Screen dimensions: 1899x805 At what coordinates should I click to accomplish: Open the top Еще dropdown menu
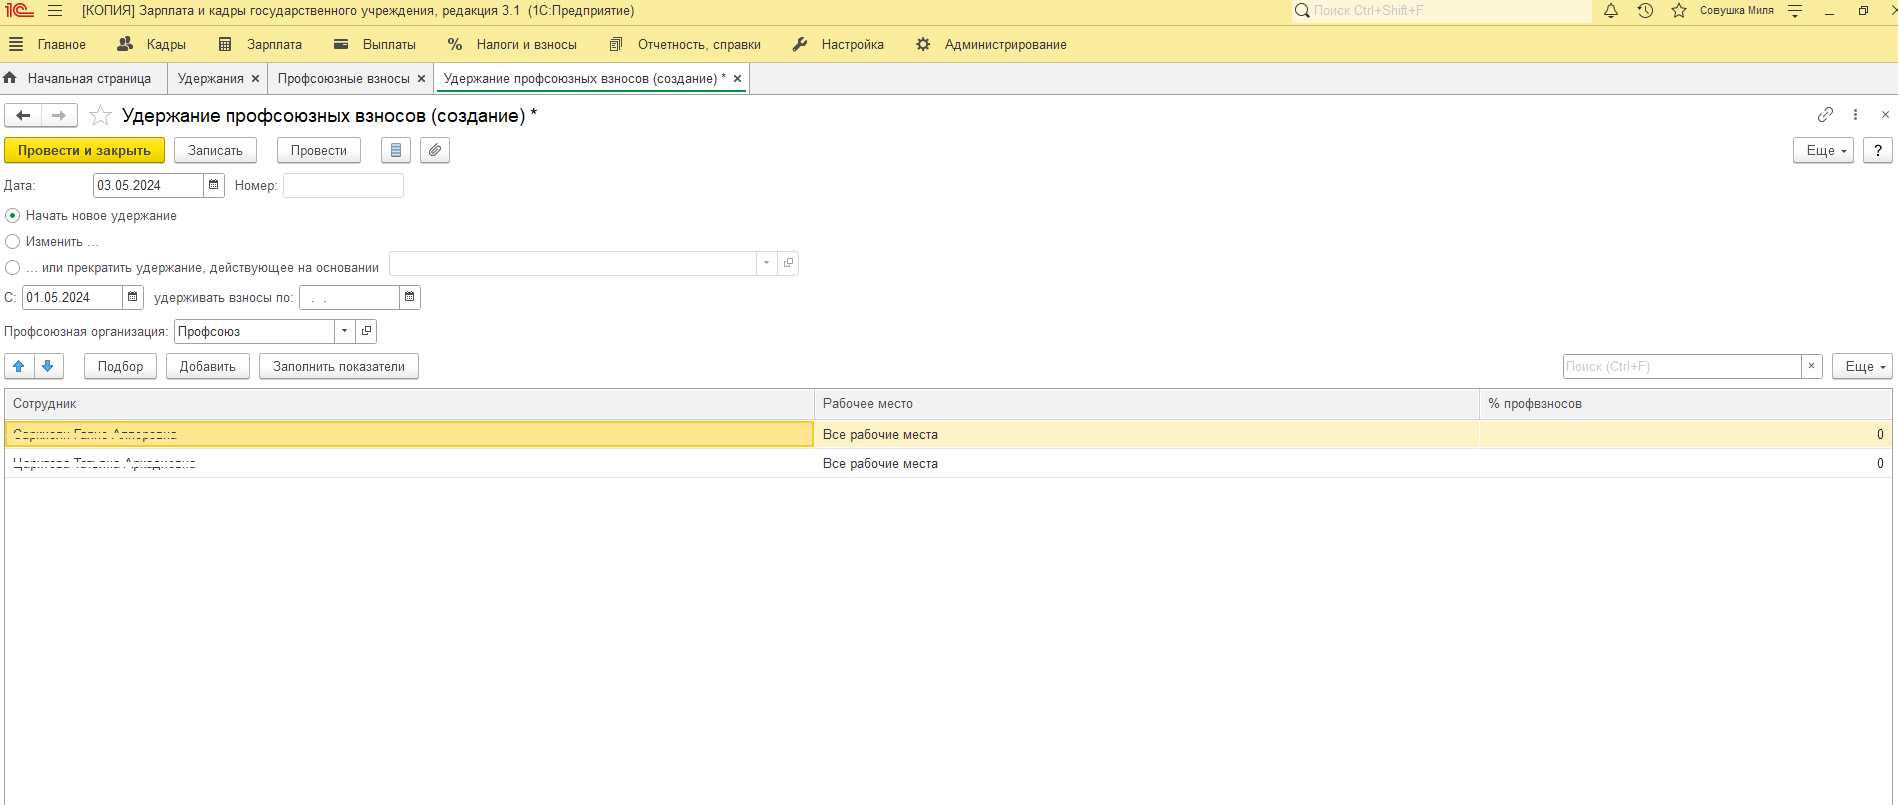click(x=1824, y=150)
